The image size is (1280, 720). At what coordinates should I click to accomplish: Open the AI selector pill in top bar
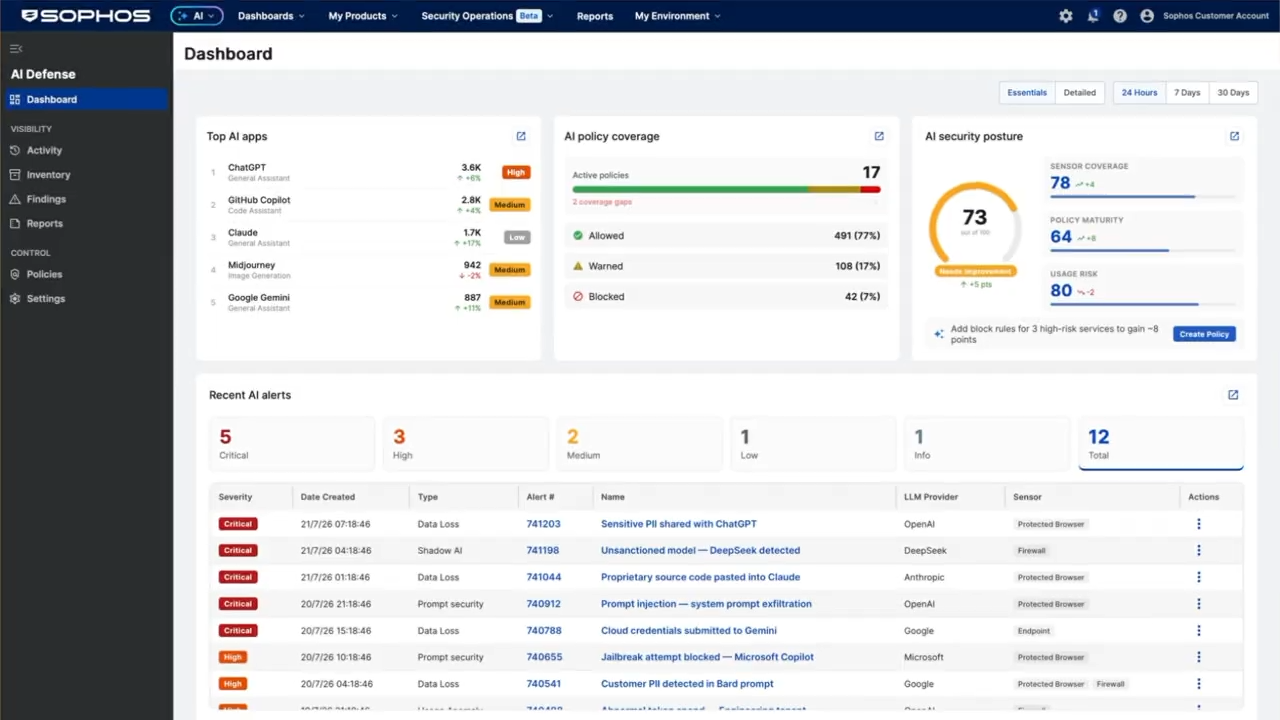click(x=197, y=16)
